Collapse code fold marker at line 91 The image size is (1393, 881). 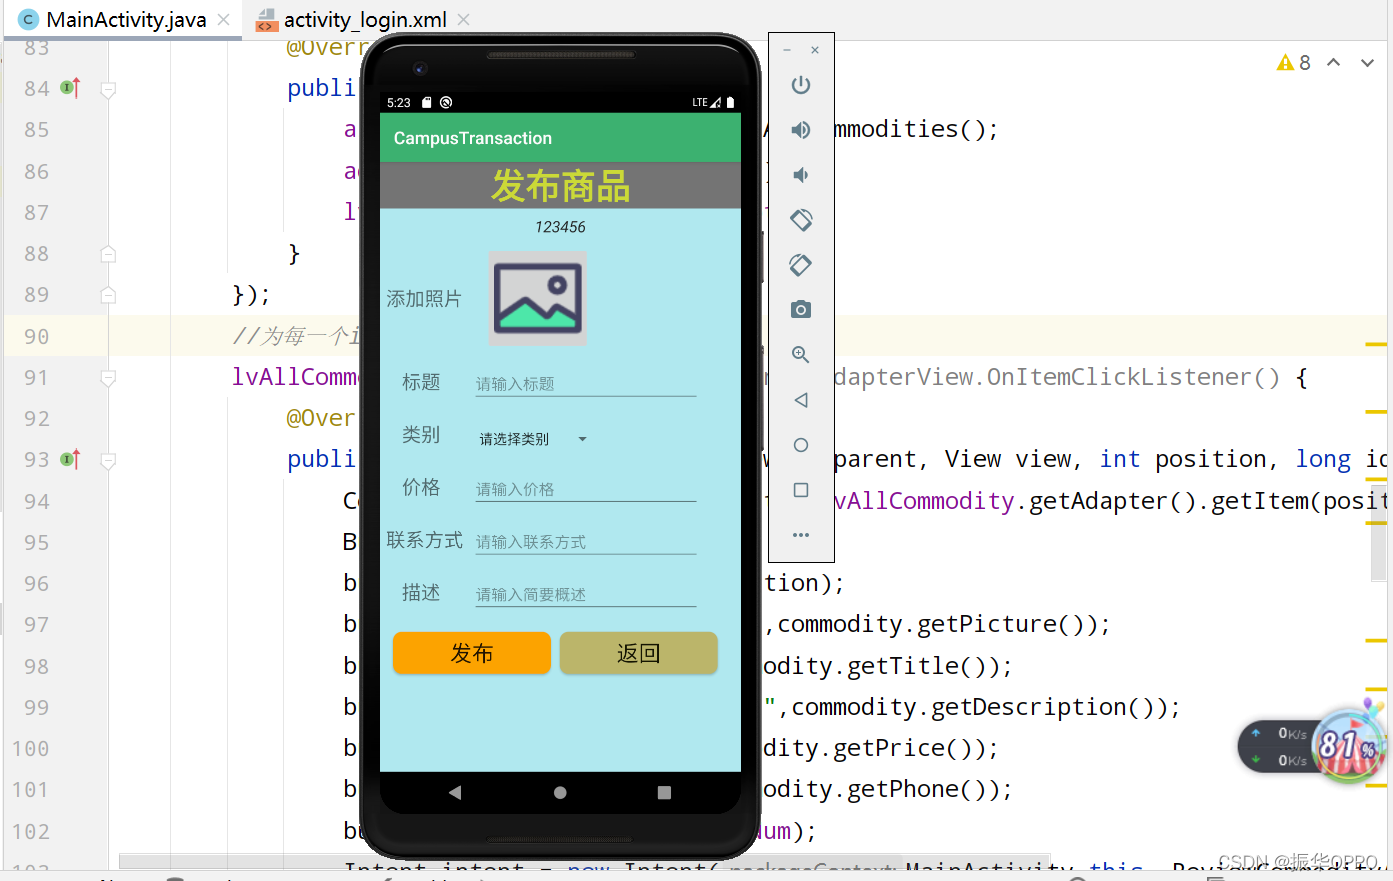click(108, 378)
